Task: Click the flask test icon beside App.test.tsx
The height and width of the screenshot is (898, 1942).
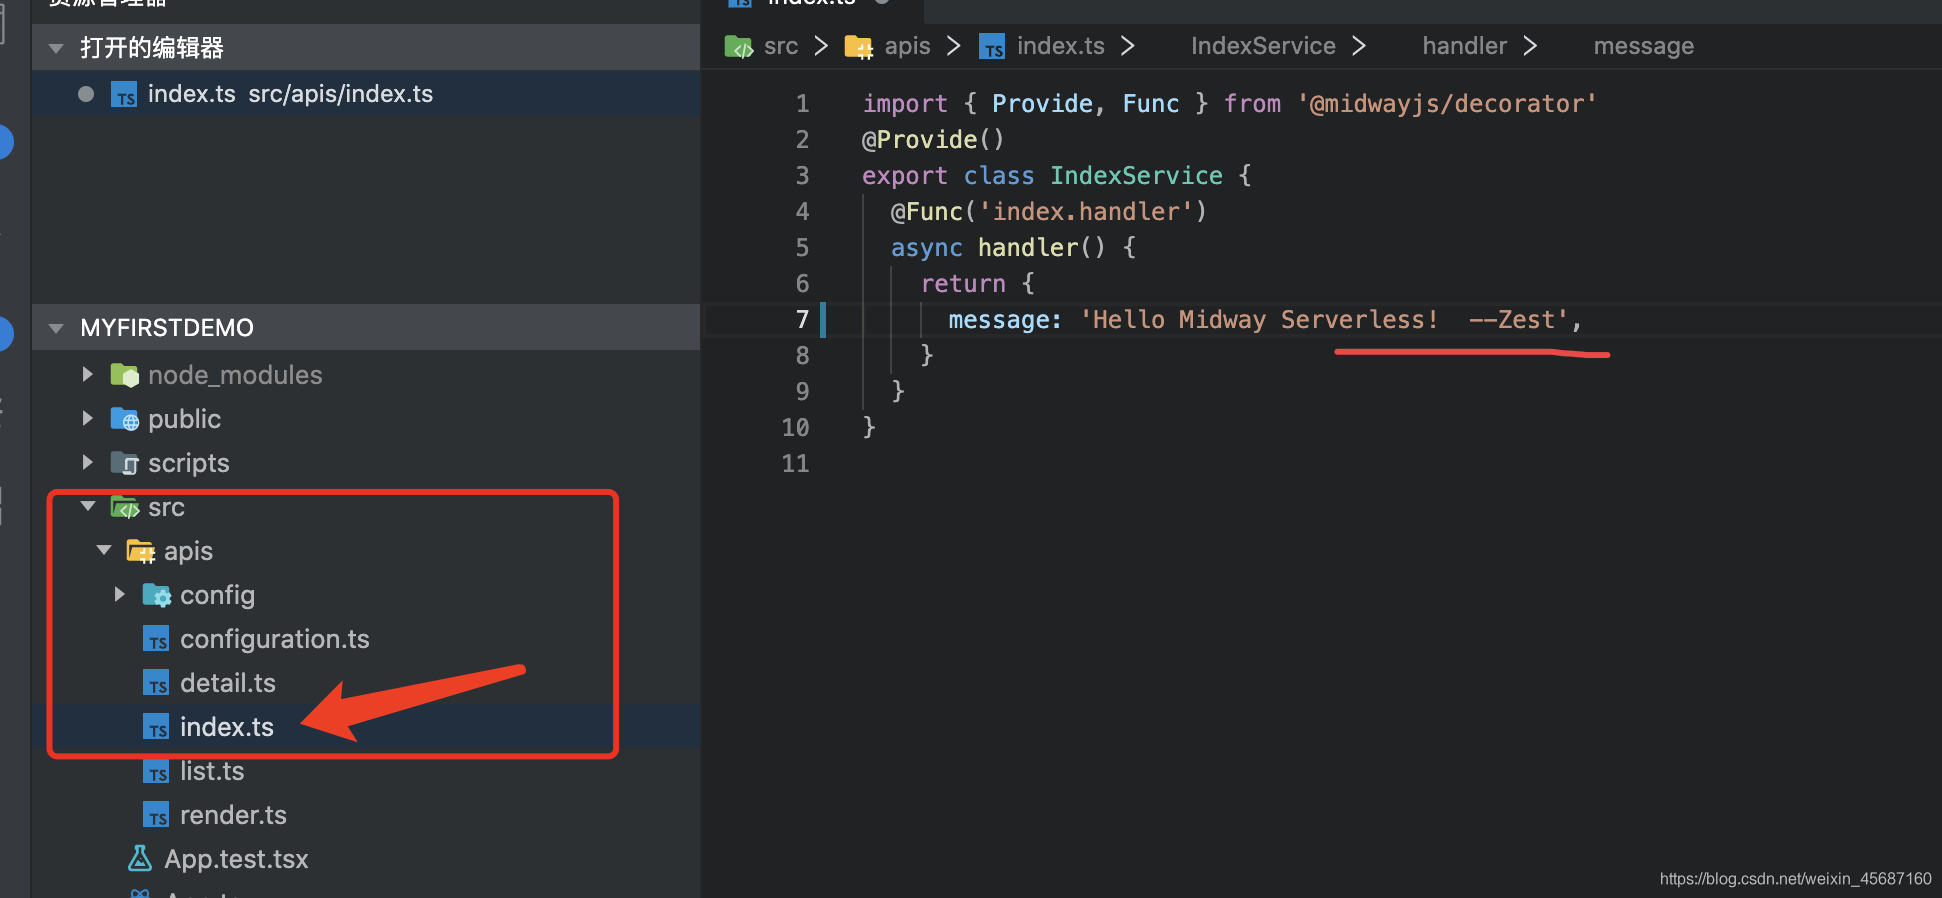Action: (141, 858)
